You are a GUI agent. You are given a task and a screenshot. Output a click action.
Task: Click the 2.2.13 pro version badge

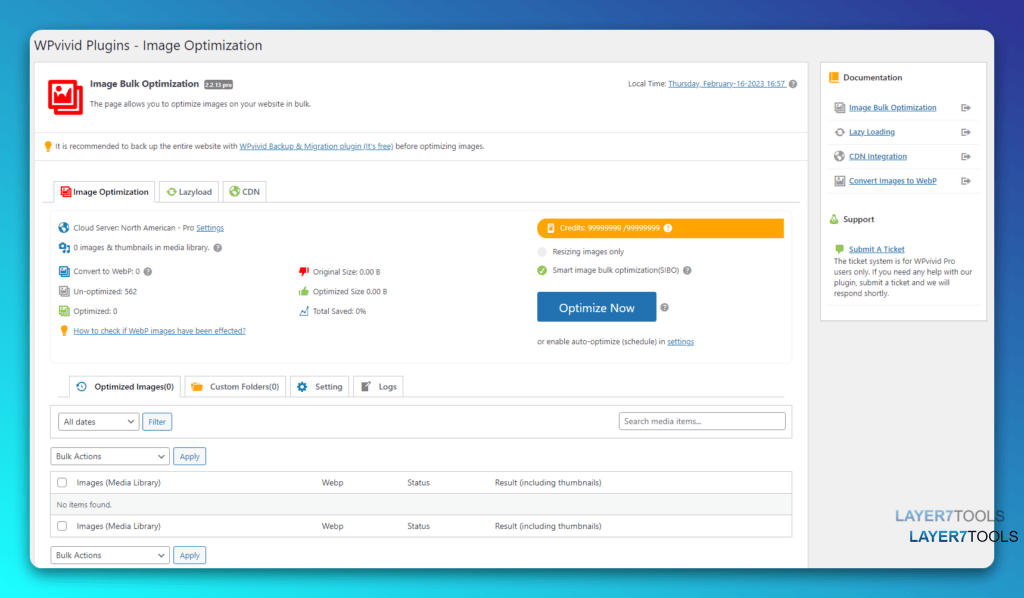[218, 85]
